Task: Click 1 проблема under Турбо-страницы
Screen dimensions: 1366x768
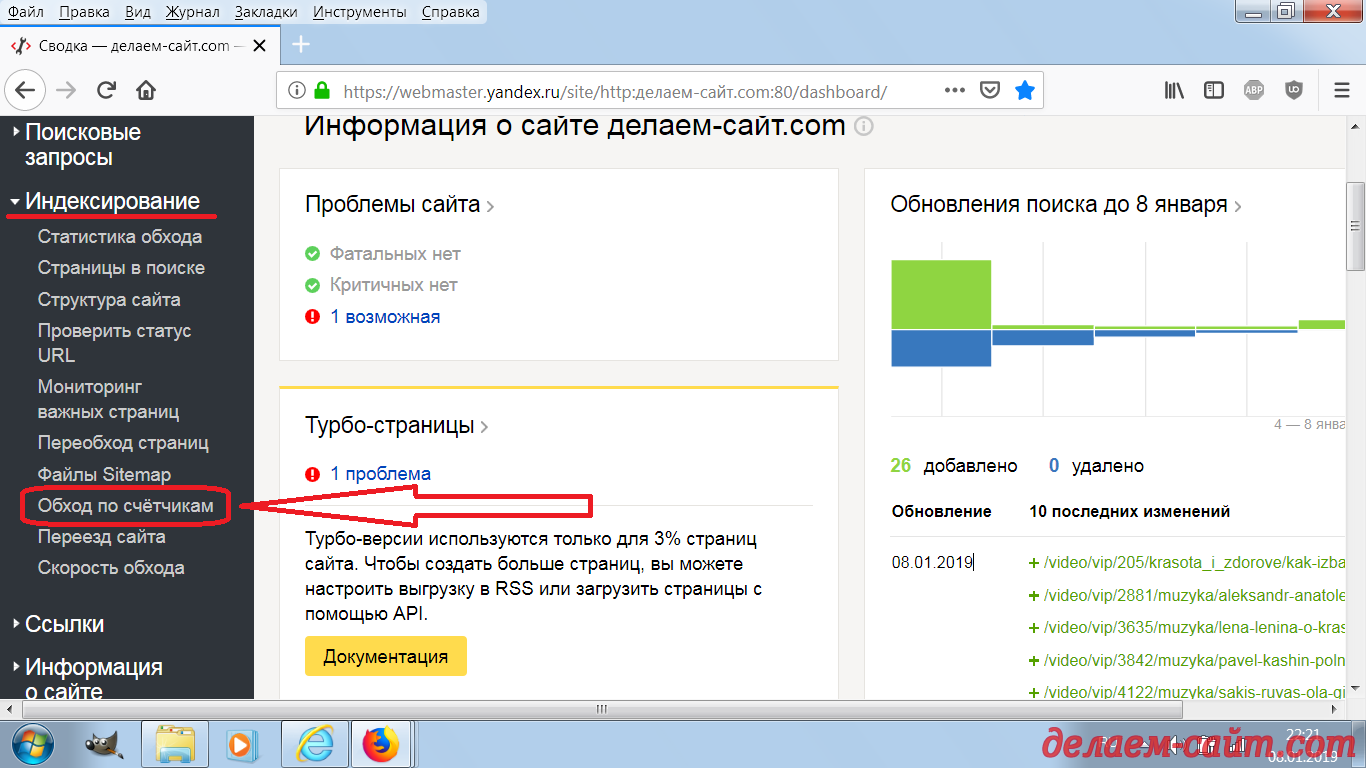Action: (x=381, y=474)
